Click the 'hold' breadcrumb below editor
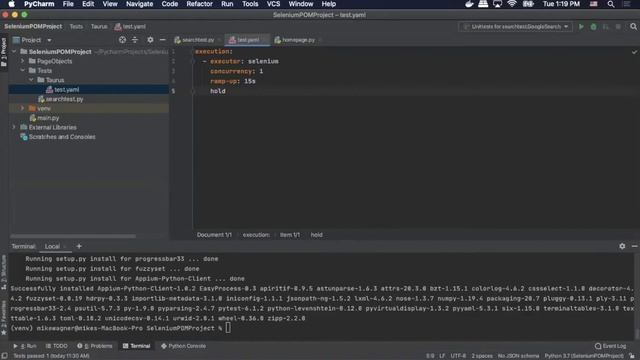Image resolution: width=640 pixels, height=360 pixels. point(316,235)
